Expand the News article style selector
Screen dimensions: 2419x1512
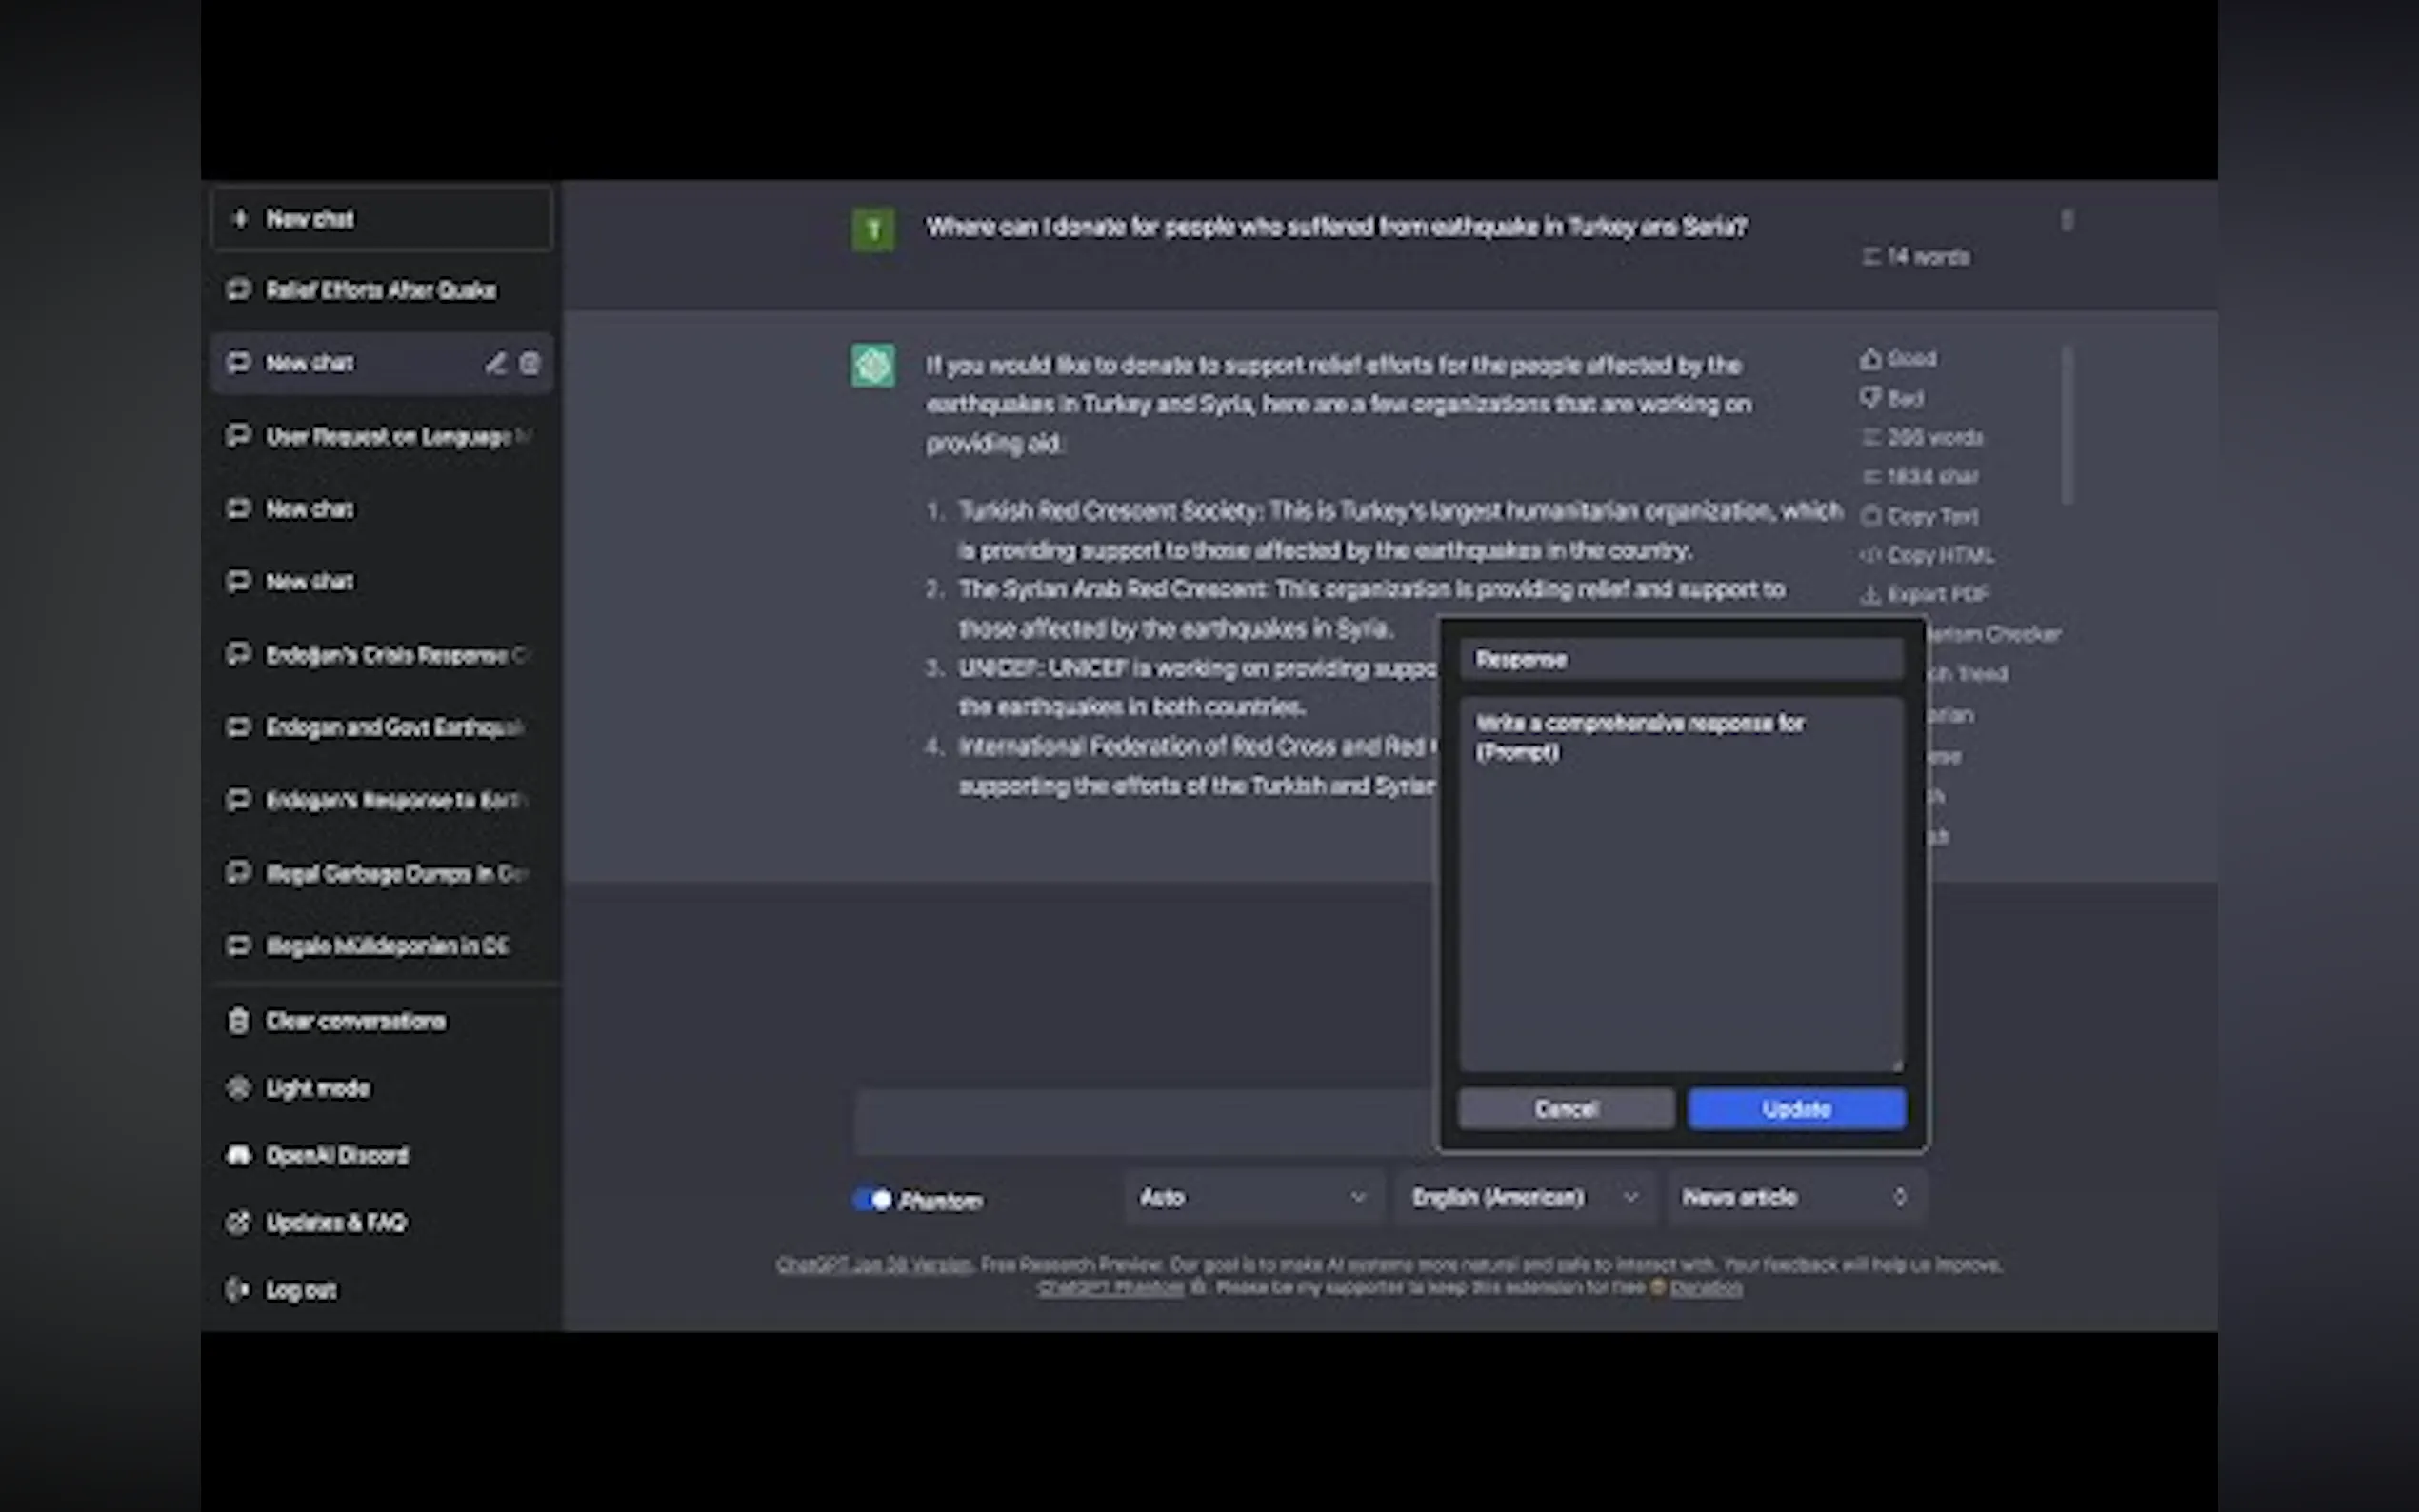point(1795,1197)
